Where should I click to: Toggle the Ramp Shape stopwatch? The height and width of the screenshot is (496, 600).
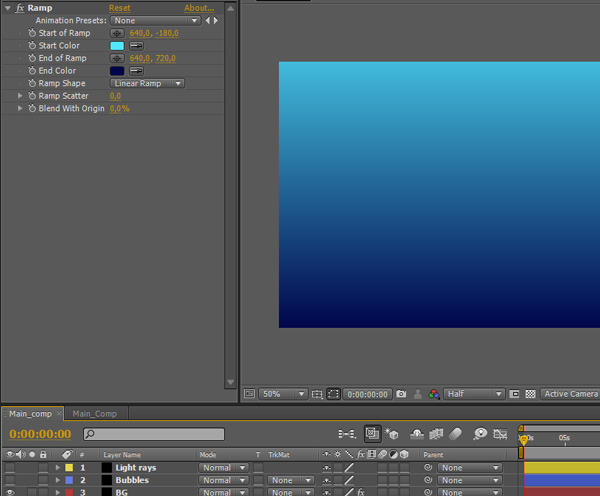pos(32,83)
